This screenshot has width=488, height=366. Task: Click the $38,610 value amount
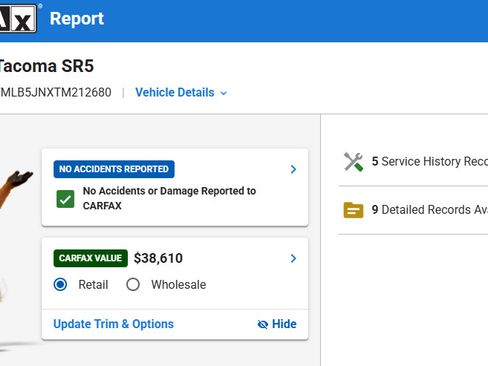tap(158, 258)
